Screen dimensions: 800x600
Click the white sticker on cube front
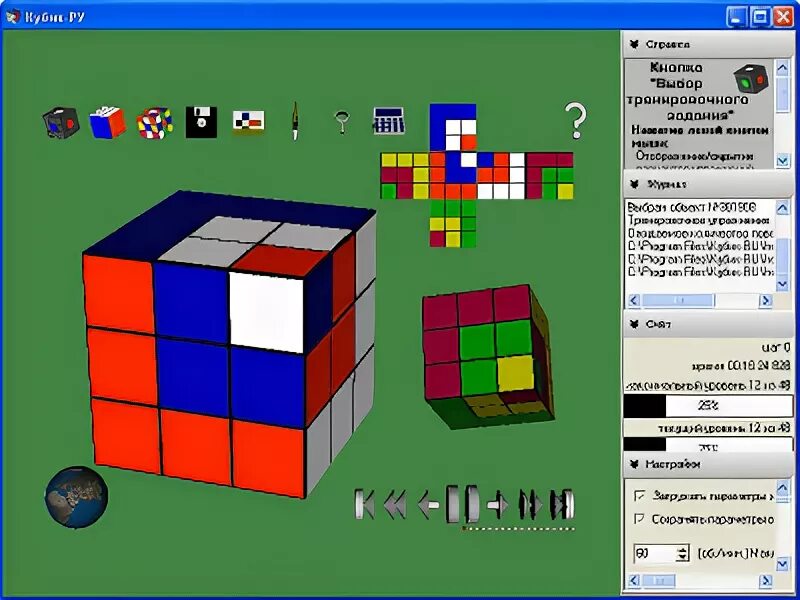267,312
